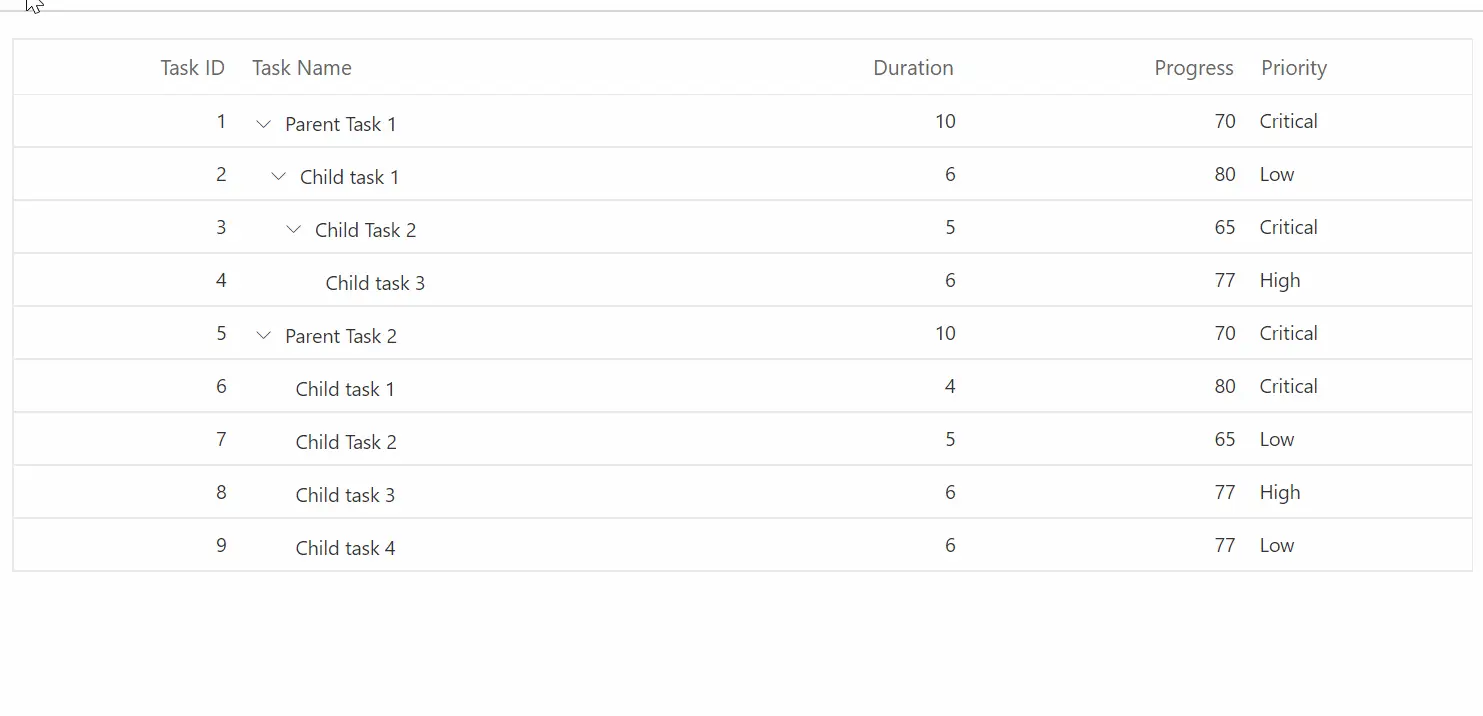Click the High priority cell of task 8
Image resolution: width=1483 pixels, height=716 pixels.
1280,492
